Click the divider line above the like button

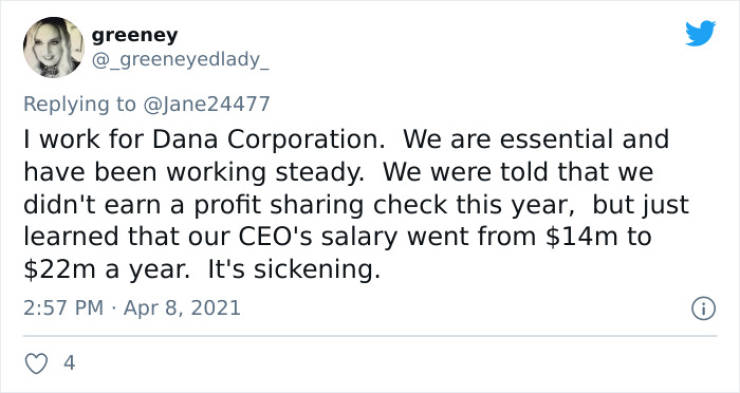click(x=370, y=336)
